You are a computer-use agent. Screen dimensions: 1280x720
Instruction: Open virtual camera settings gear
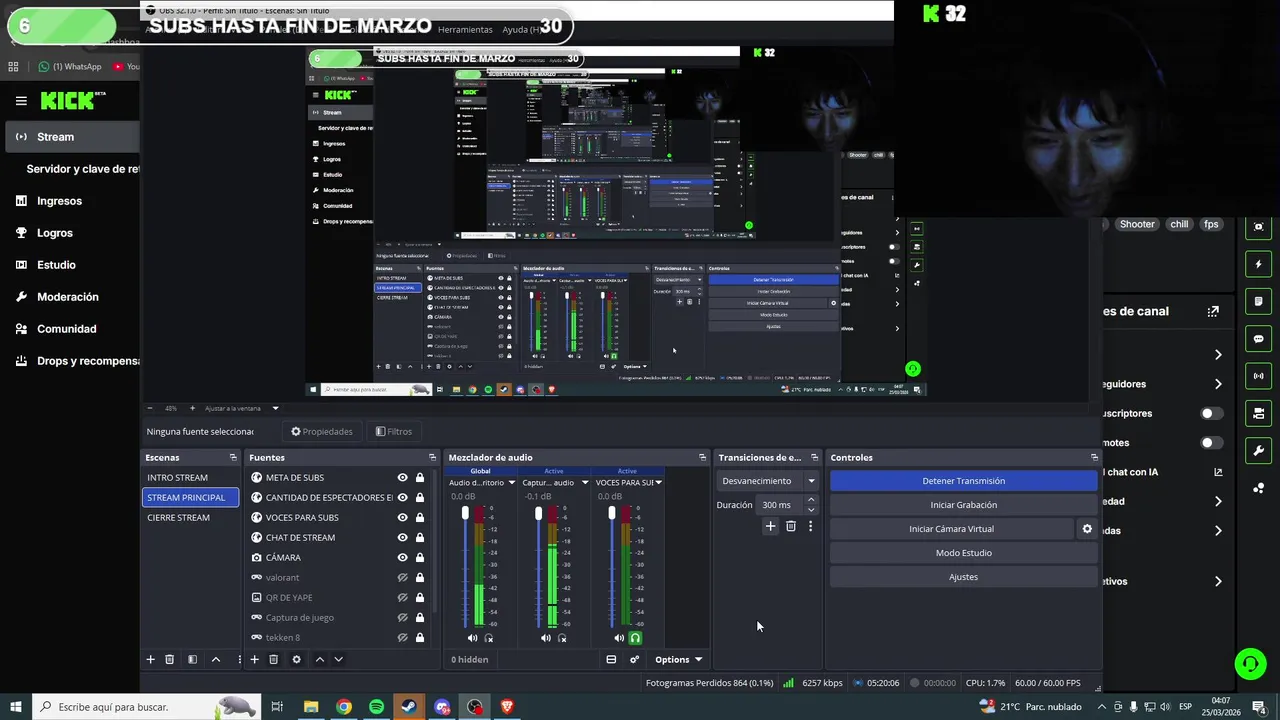(1087, 529)
